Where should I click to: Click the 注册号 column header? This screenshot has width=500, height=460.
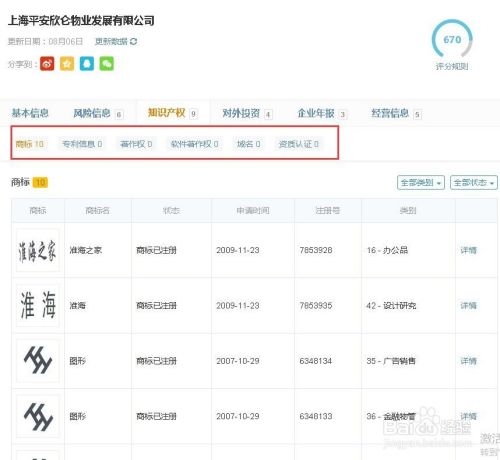[328, 210]
